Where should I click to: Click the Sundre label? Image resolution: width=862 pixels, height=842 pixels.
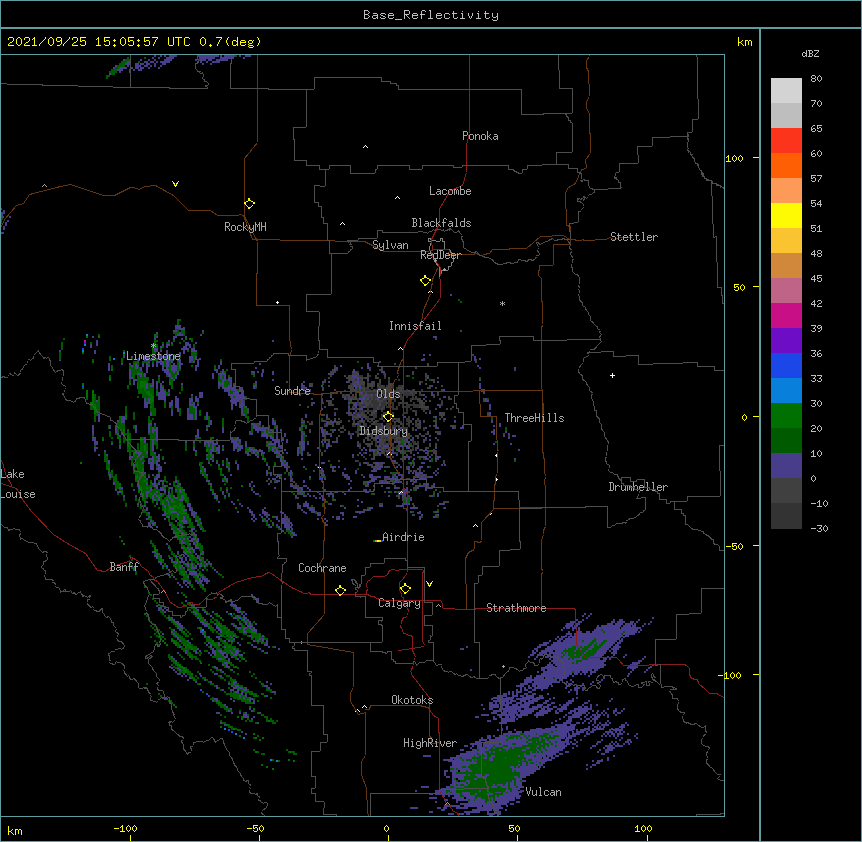click(292, 391)
